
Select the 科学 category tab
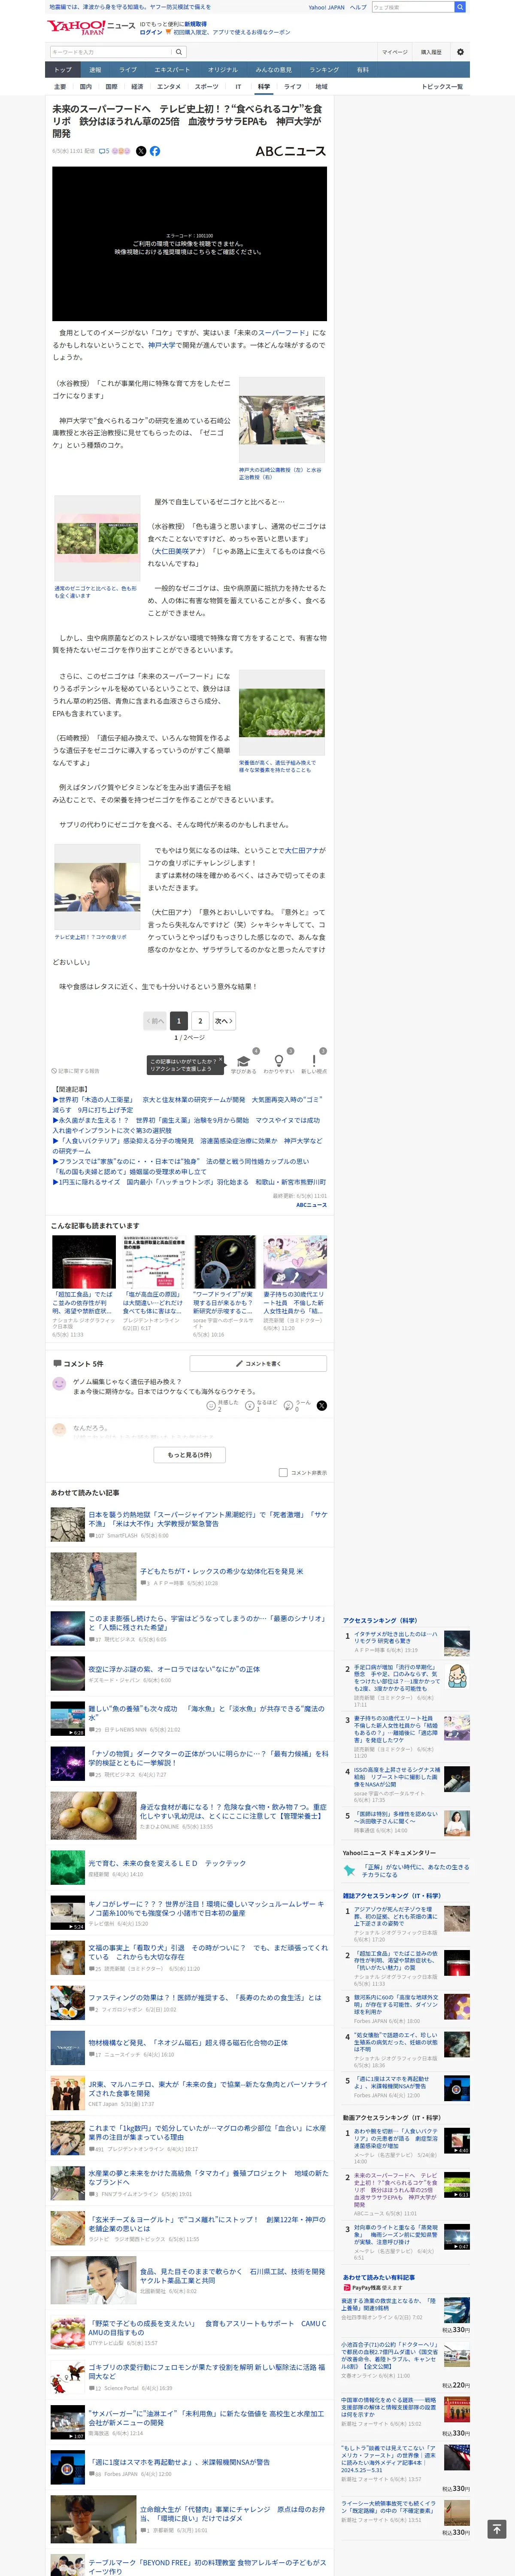point(264,87)
